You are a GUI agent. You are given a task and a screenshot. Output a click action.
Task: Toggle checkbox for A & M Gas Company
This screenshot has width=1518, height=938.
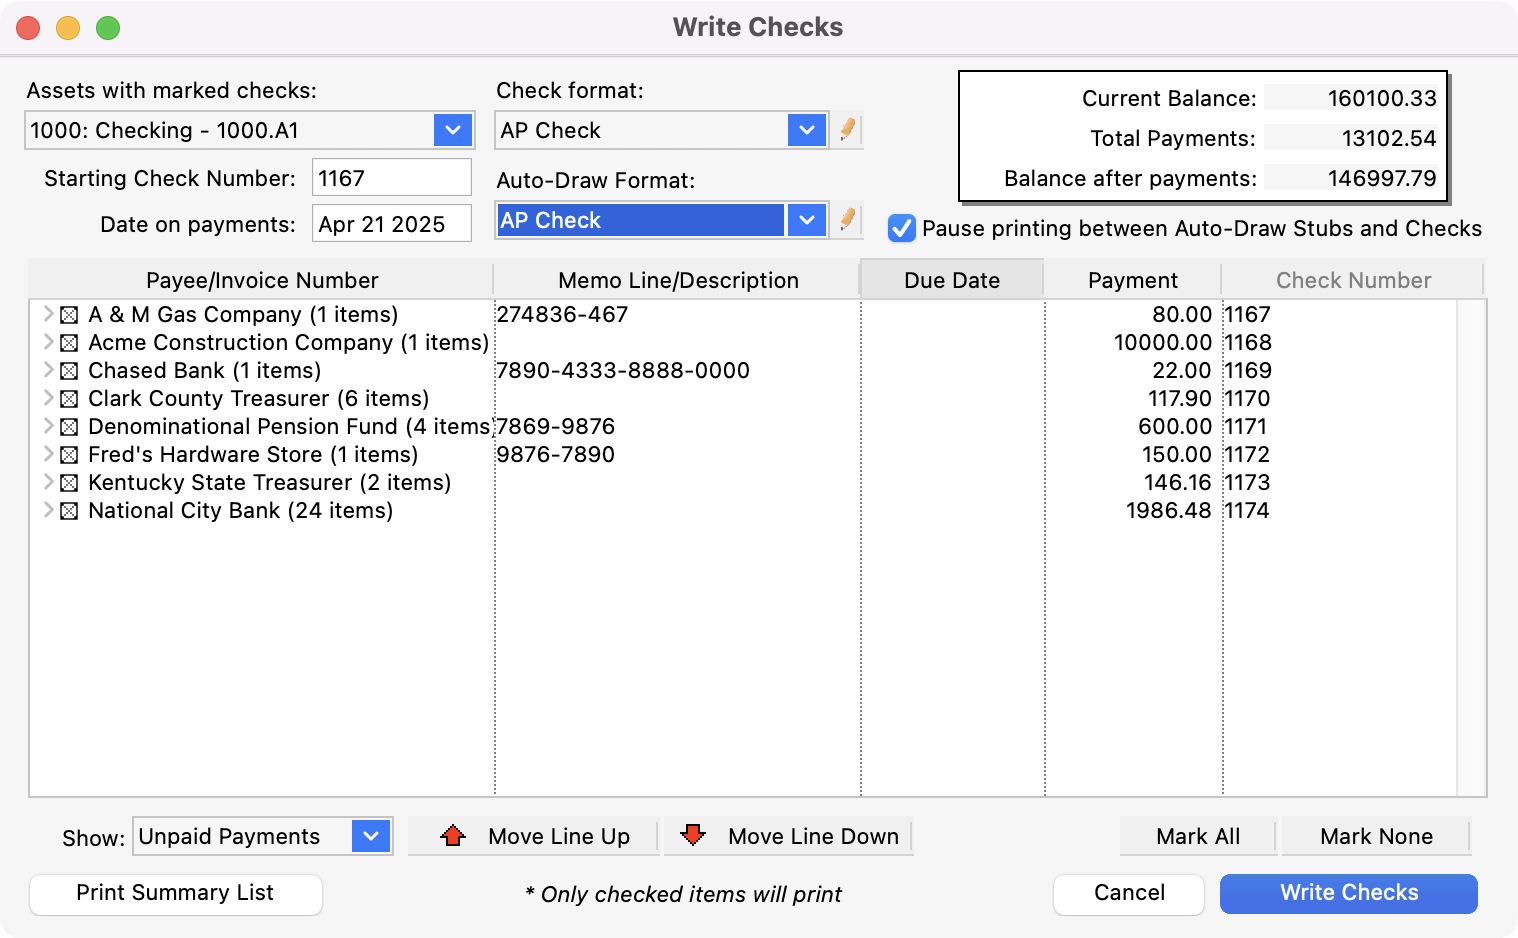pyautogui.click(x=69, y=315)
